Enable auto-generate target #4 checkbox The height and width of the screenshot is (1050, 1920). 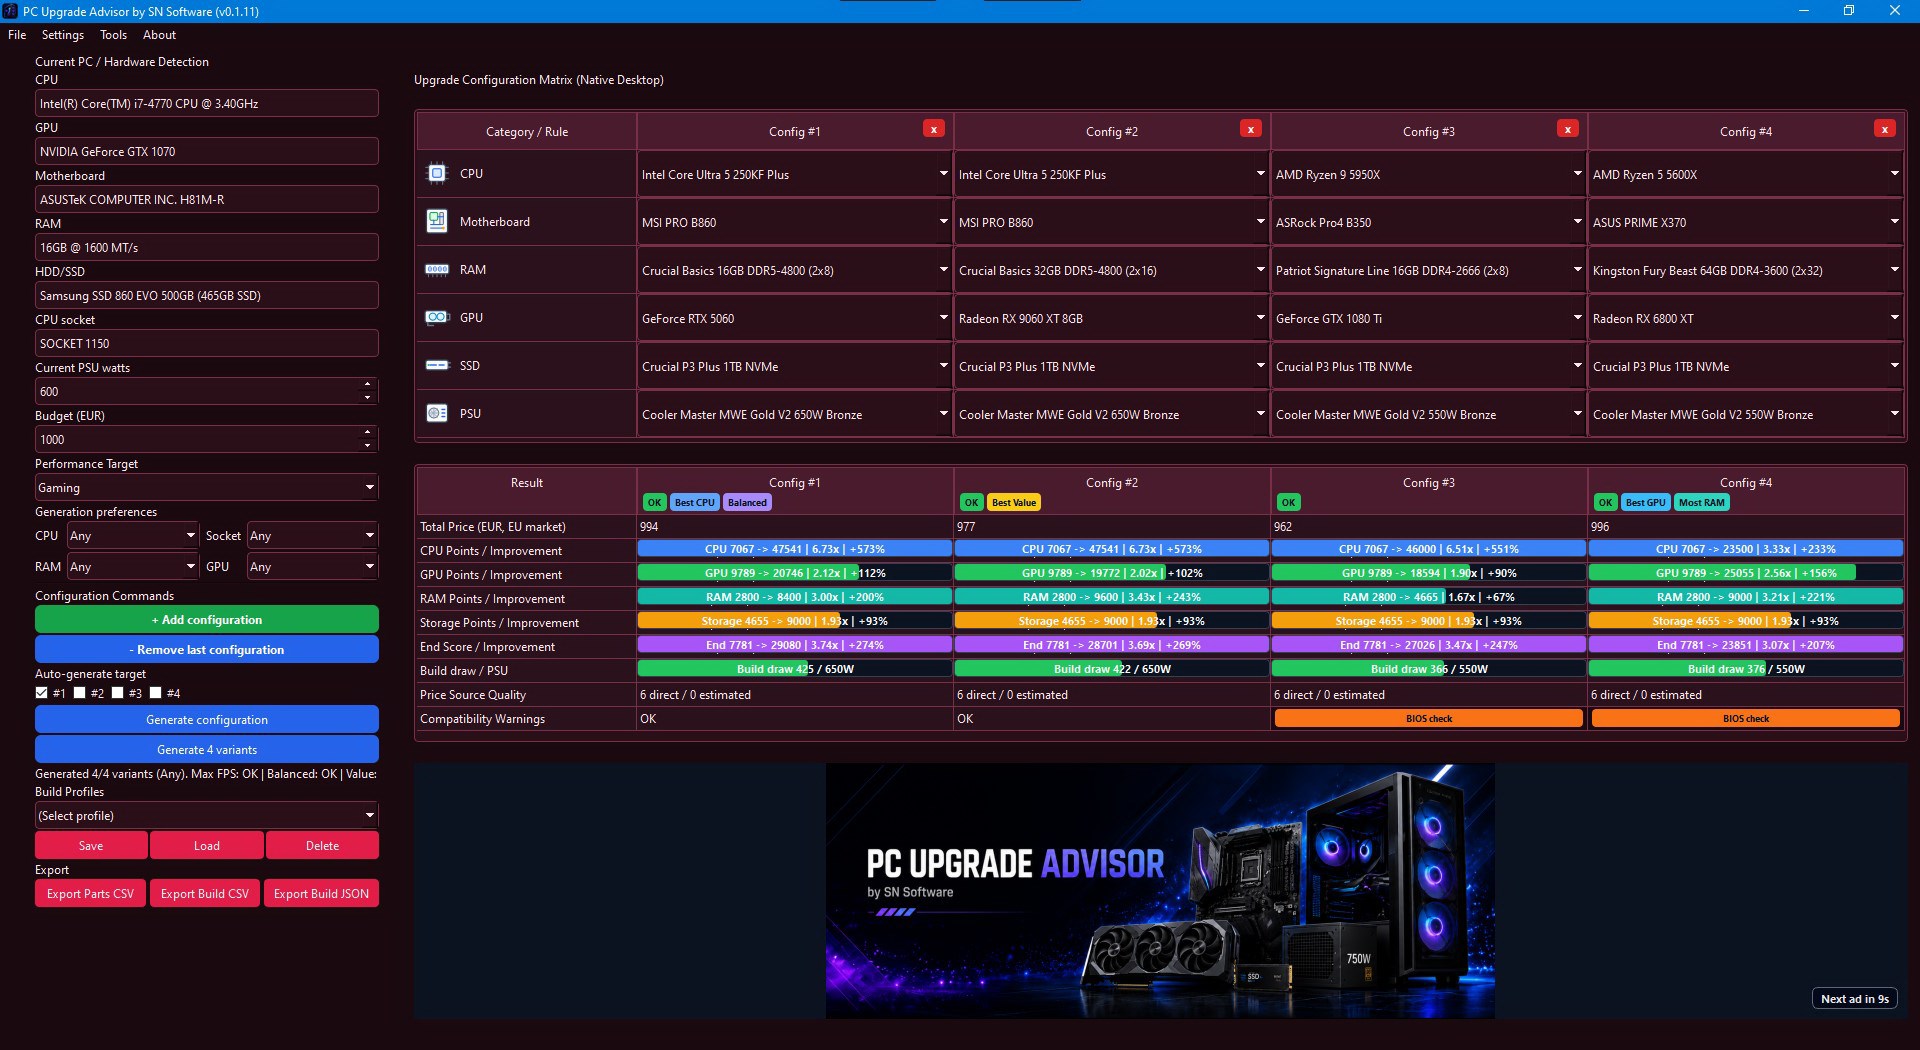coord(156,693)
